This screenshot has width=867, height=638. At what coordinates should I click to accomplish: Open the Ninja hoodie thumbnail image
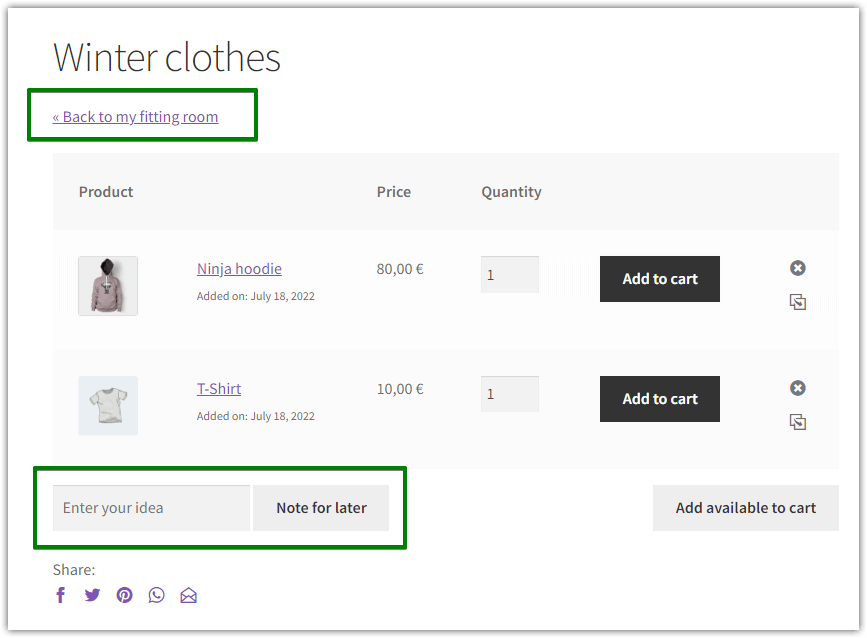108,286
